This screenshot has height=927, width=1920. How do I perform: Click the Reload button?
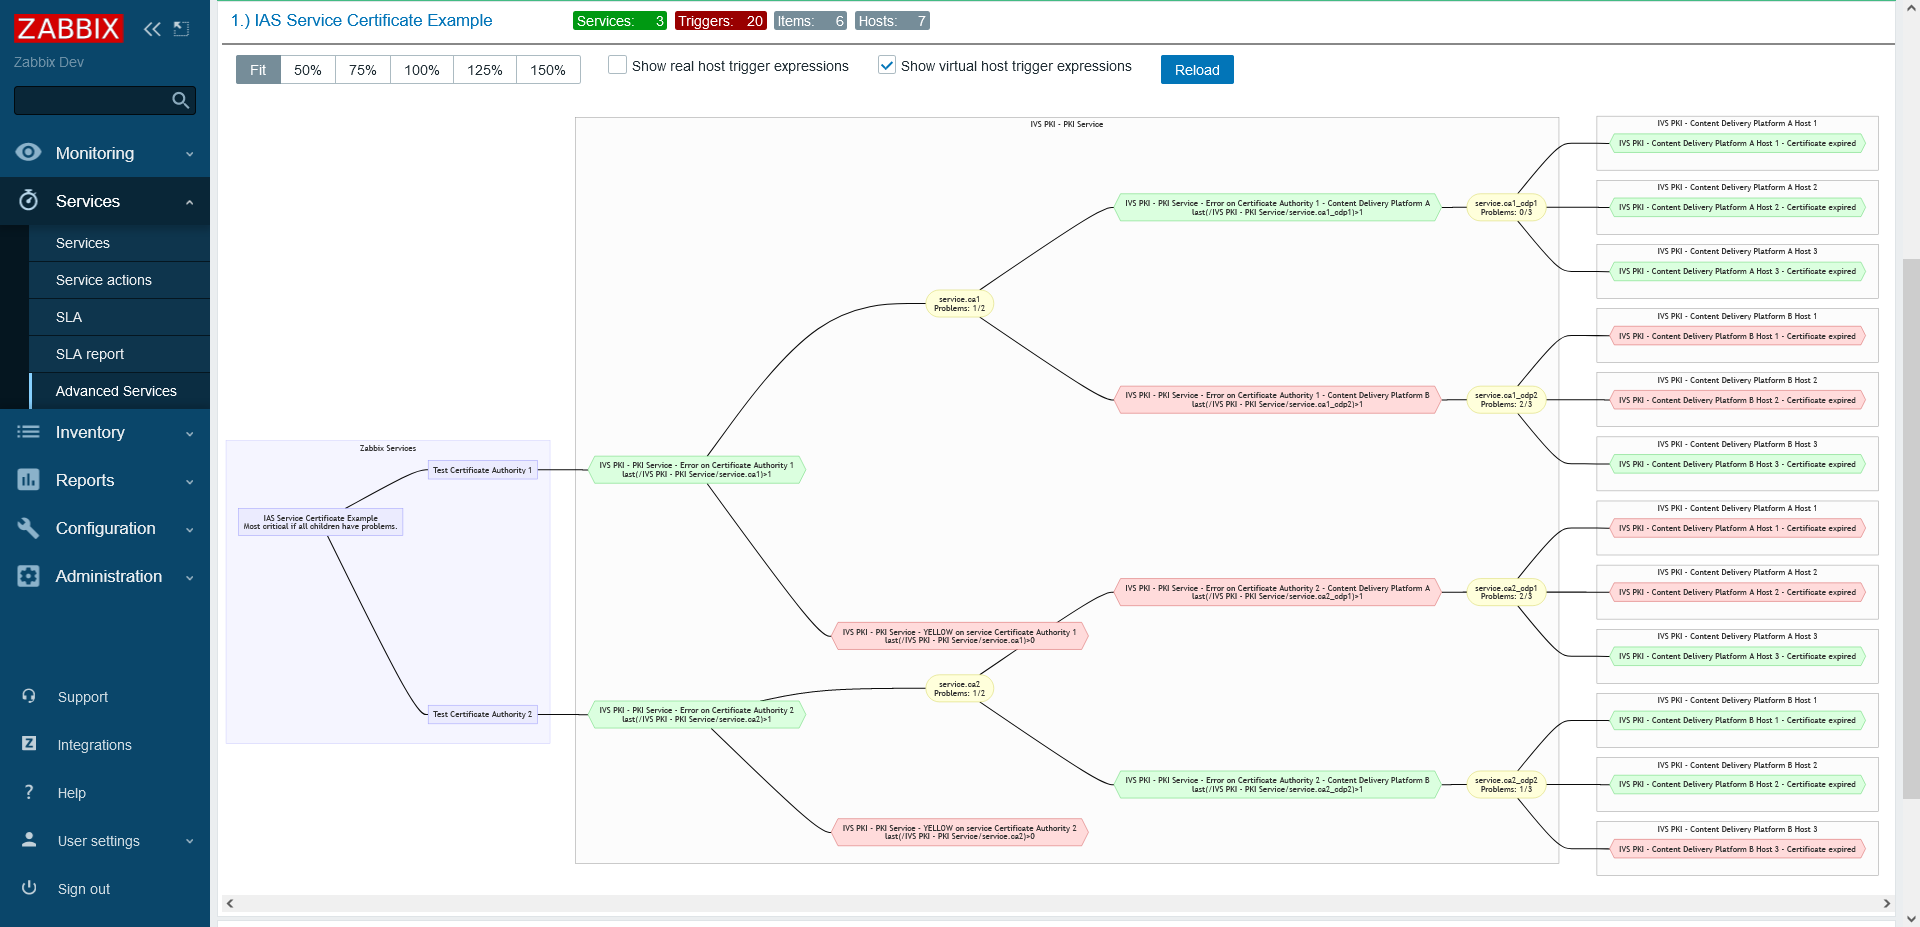(x=1197, y=70)
